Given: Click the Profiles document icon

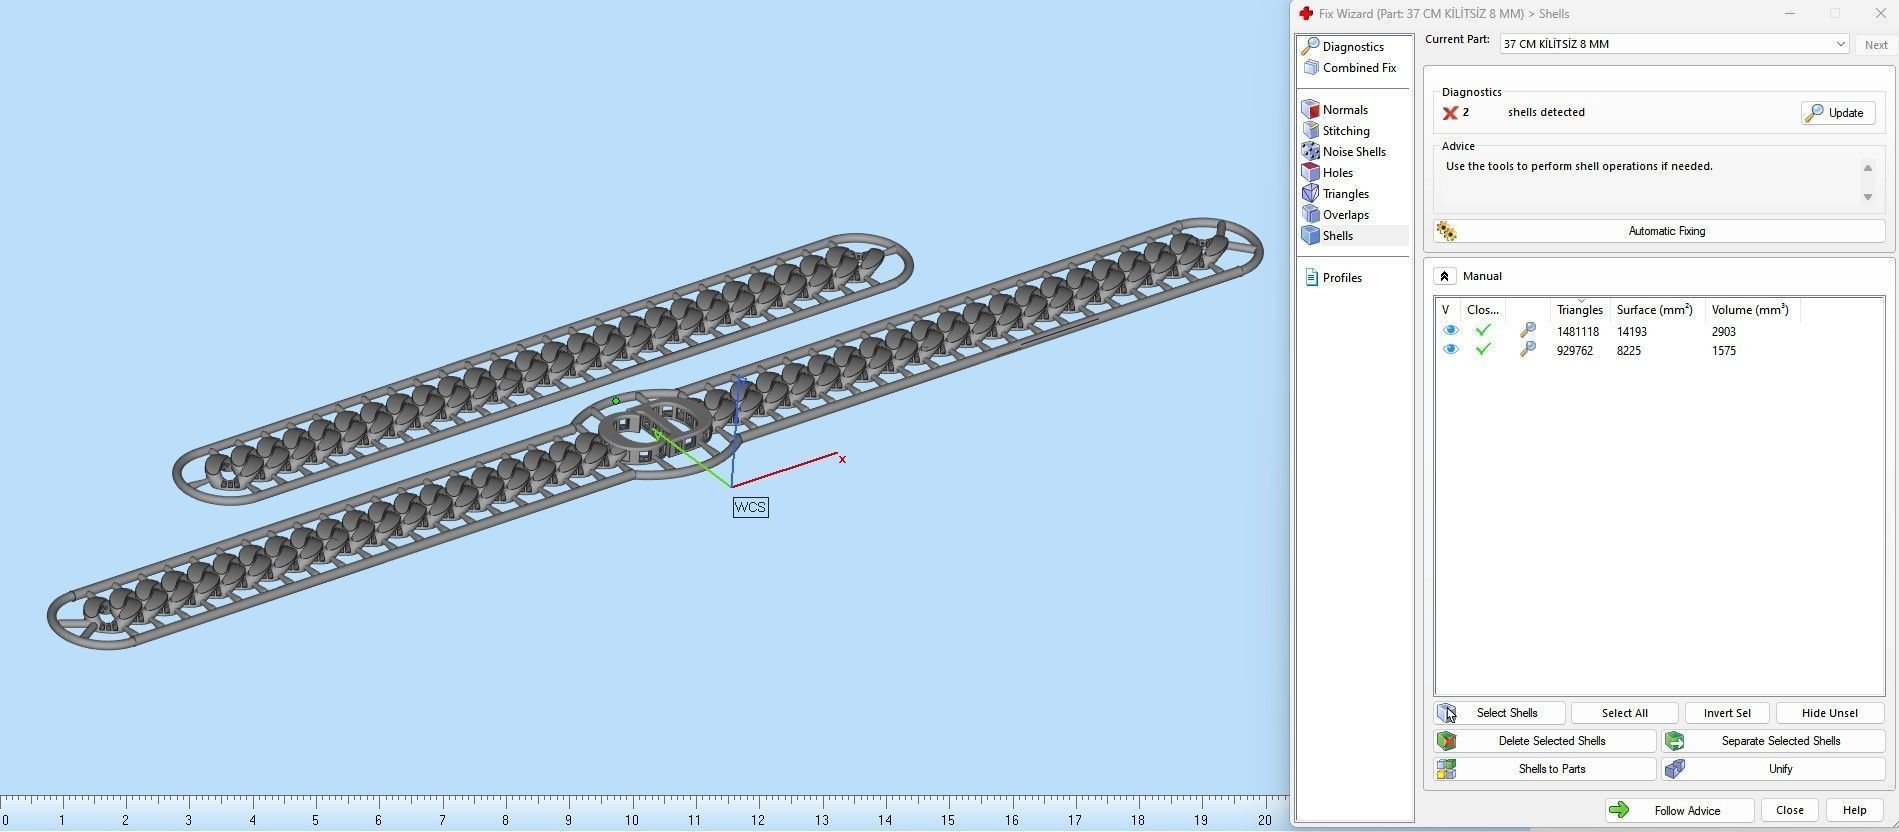Looking at the screenshot, I should (1311, 278).
